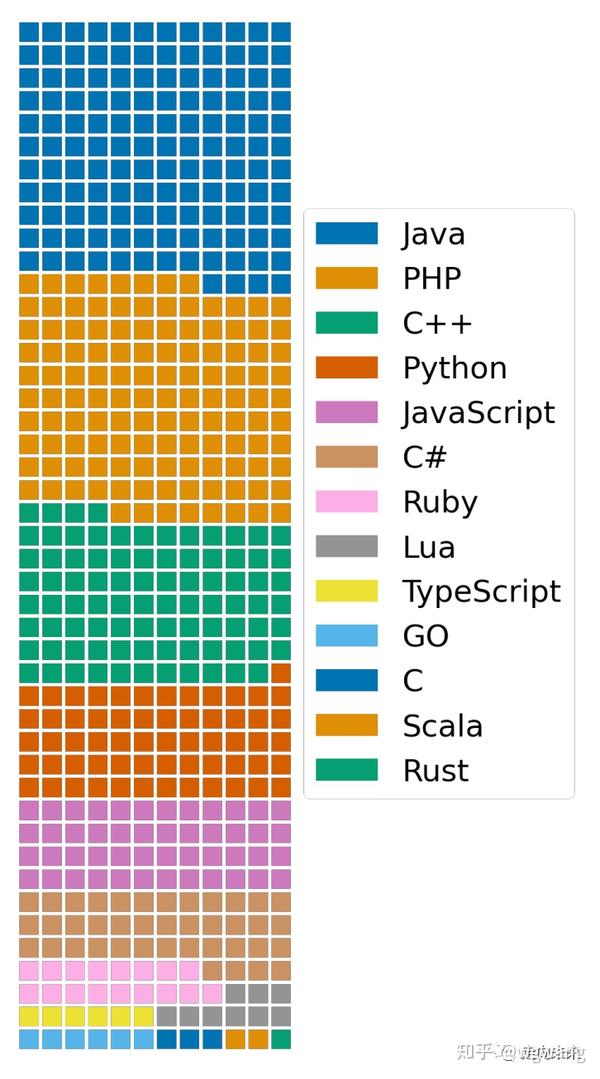The image size is (600, 1079).
Task: Pick the light blue GO legend swatch
Action: [x=346, y=636]
